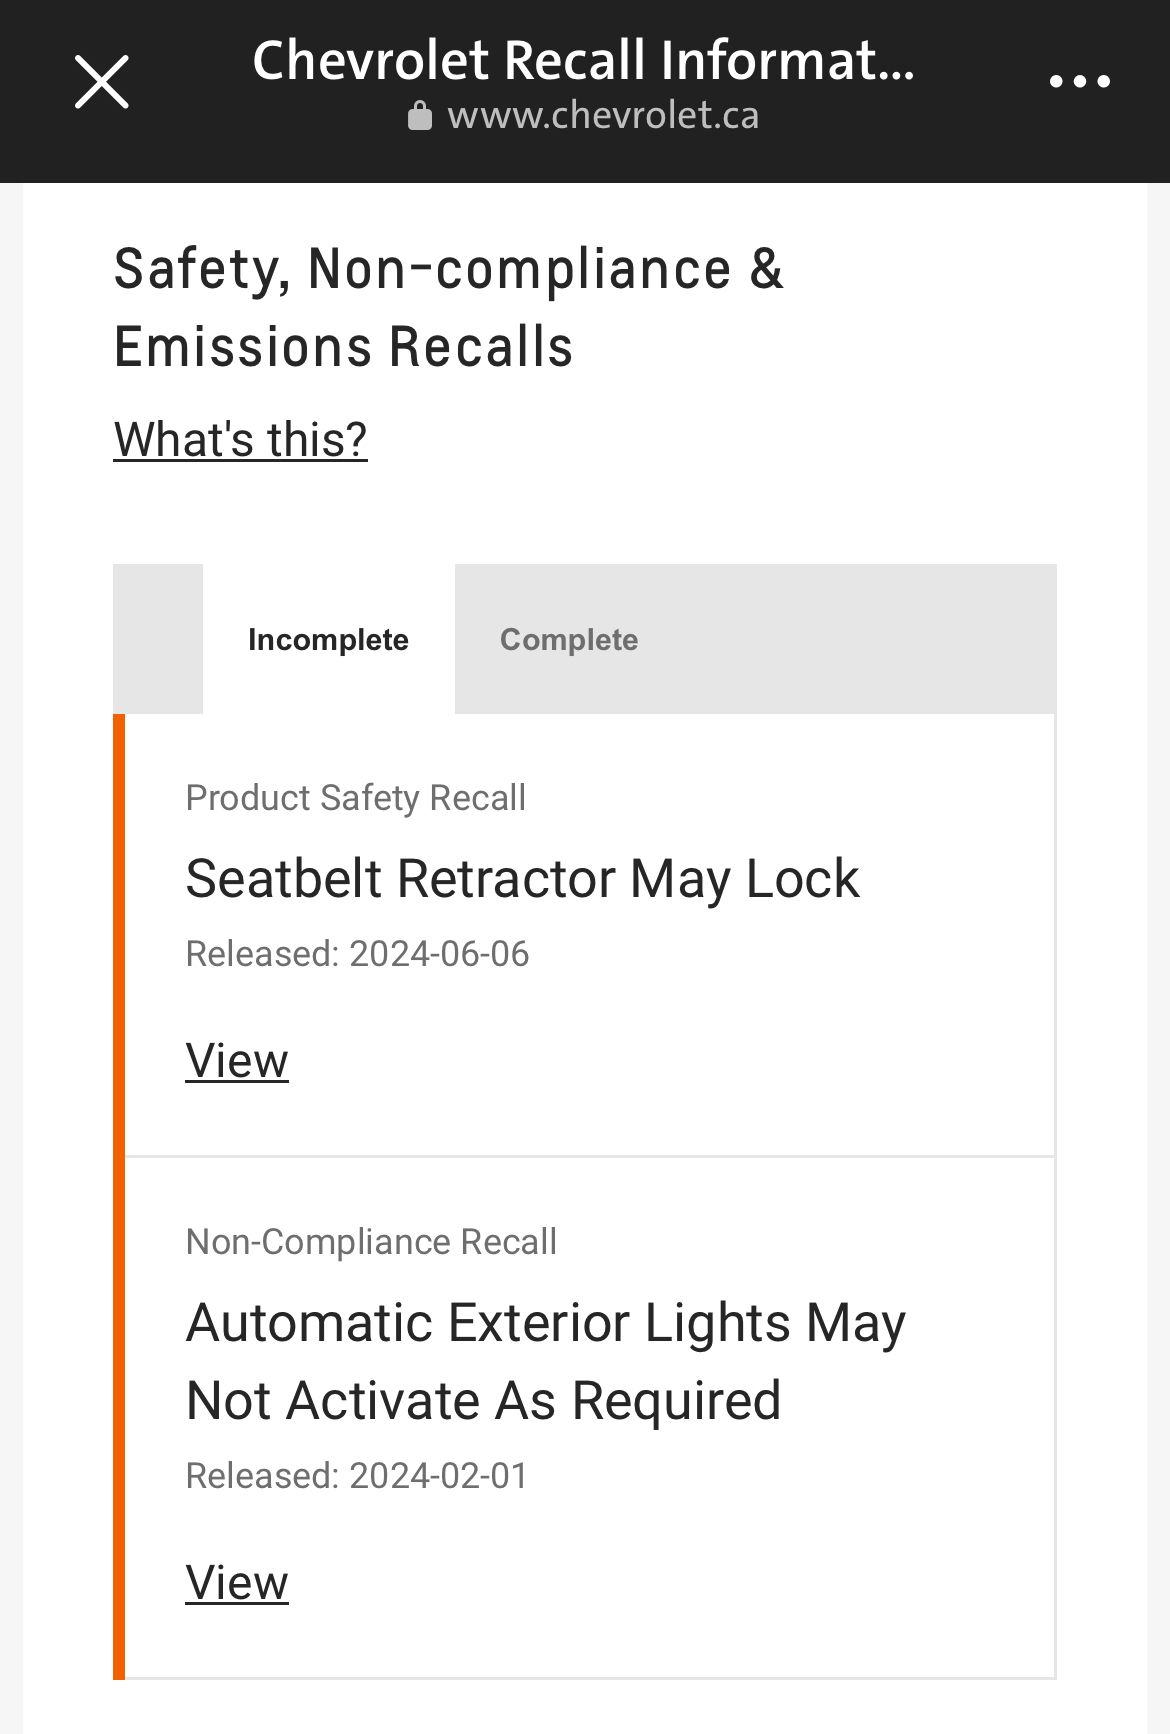Click the "Released: 2024-06-06" date text

click(x=357, y=954)
